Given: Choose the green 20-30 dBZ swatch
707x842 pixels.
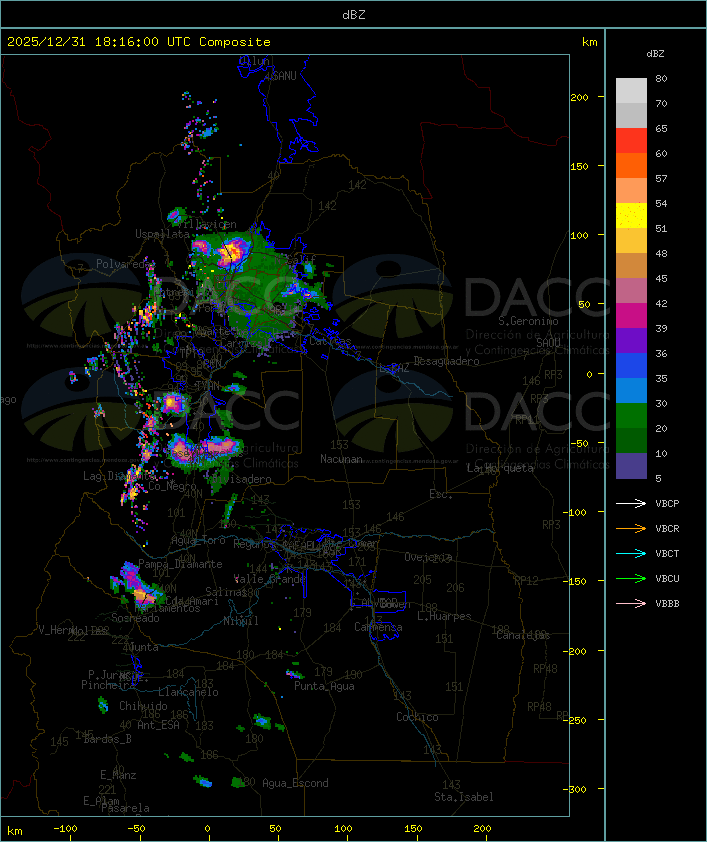Looking at the screenshot, I should click(631, 416).
